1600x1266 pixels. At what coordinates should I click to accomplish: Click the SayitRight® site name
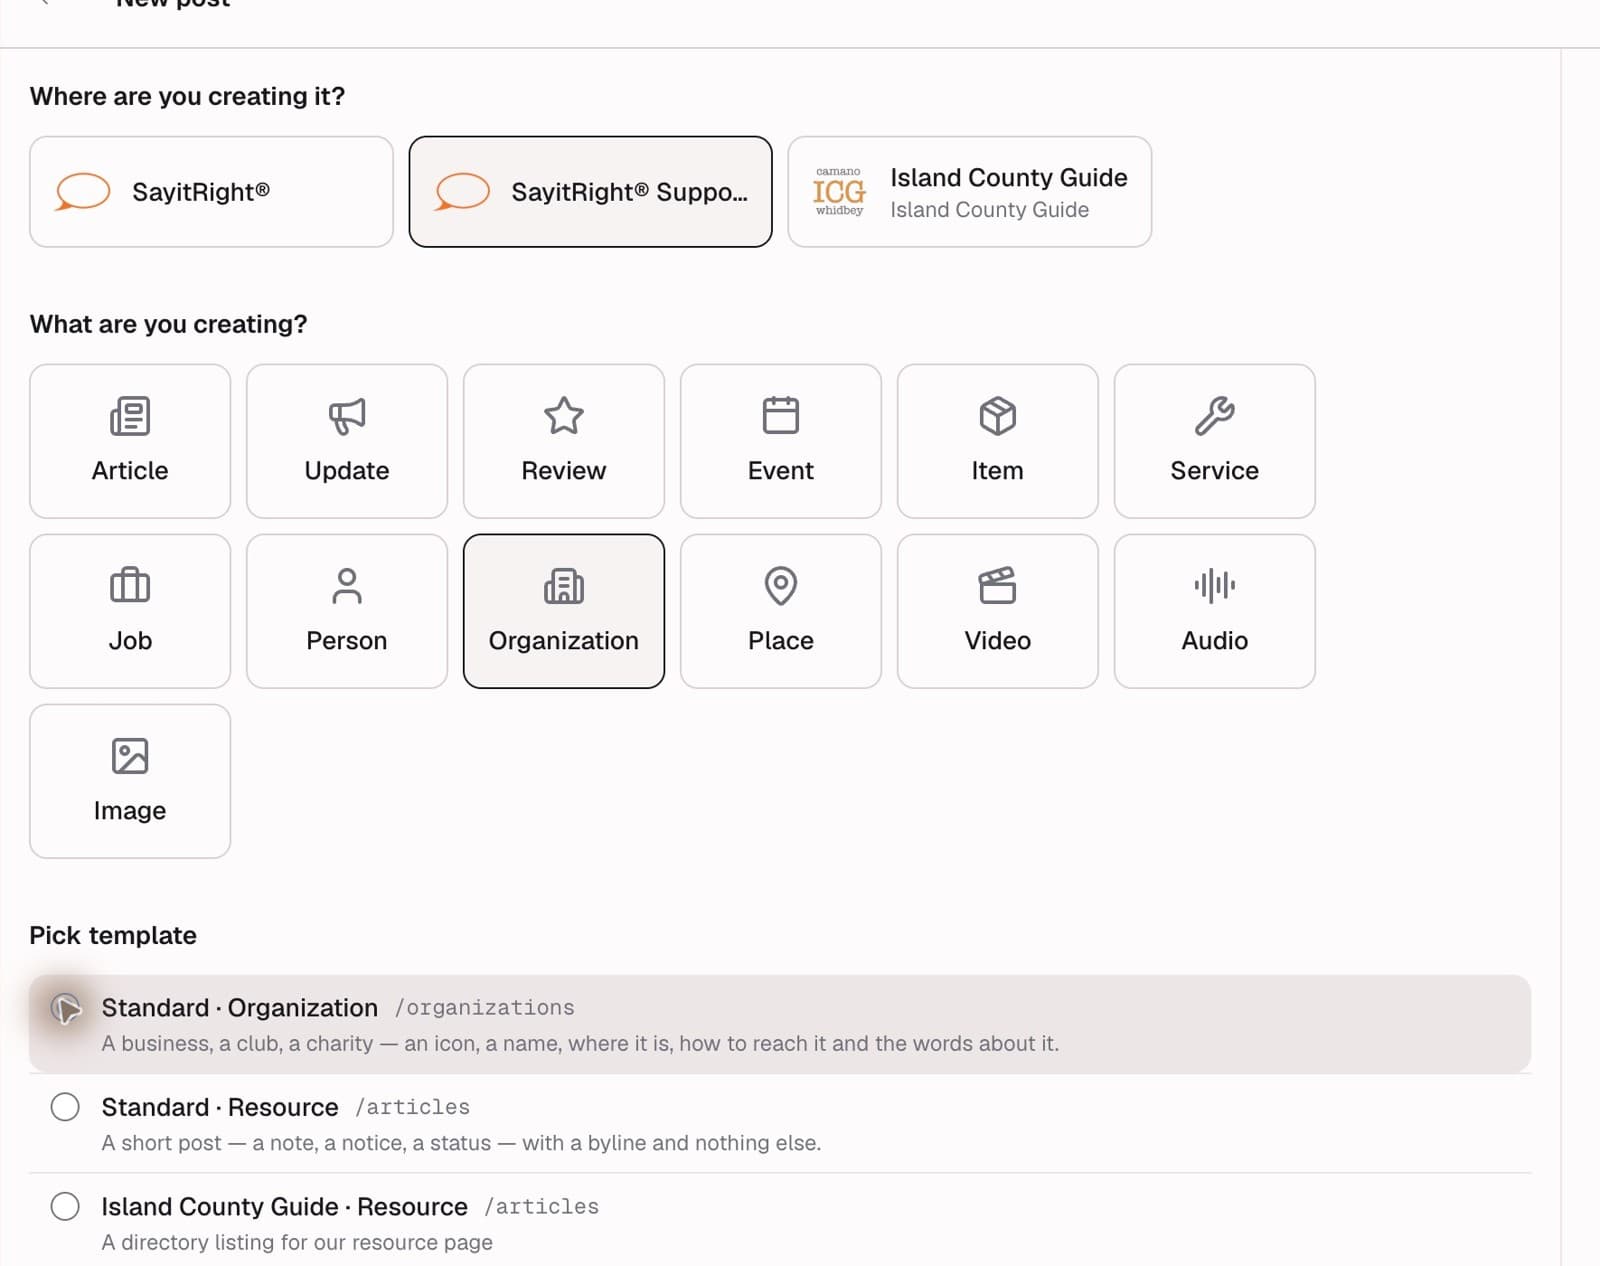coord(201,192)
